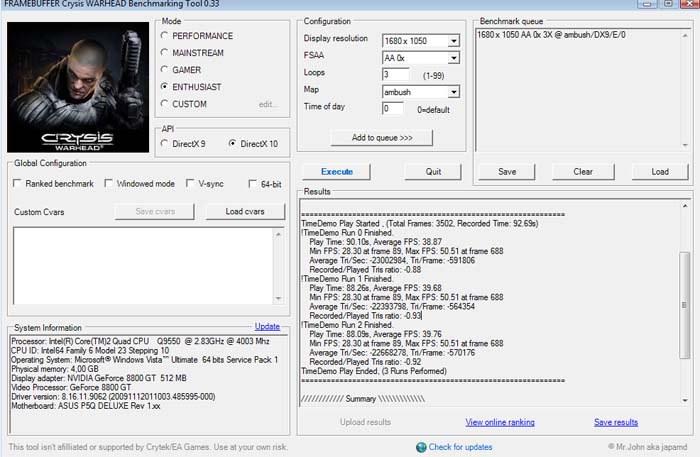This screenshot has height=457, width=700.
Task: Click the Average FPS: 39.76 line
Action: point(376,334)
